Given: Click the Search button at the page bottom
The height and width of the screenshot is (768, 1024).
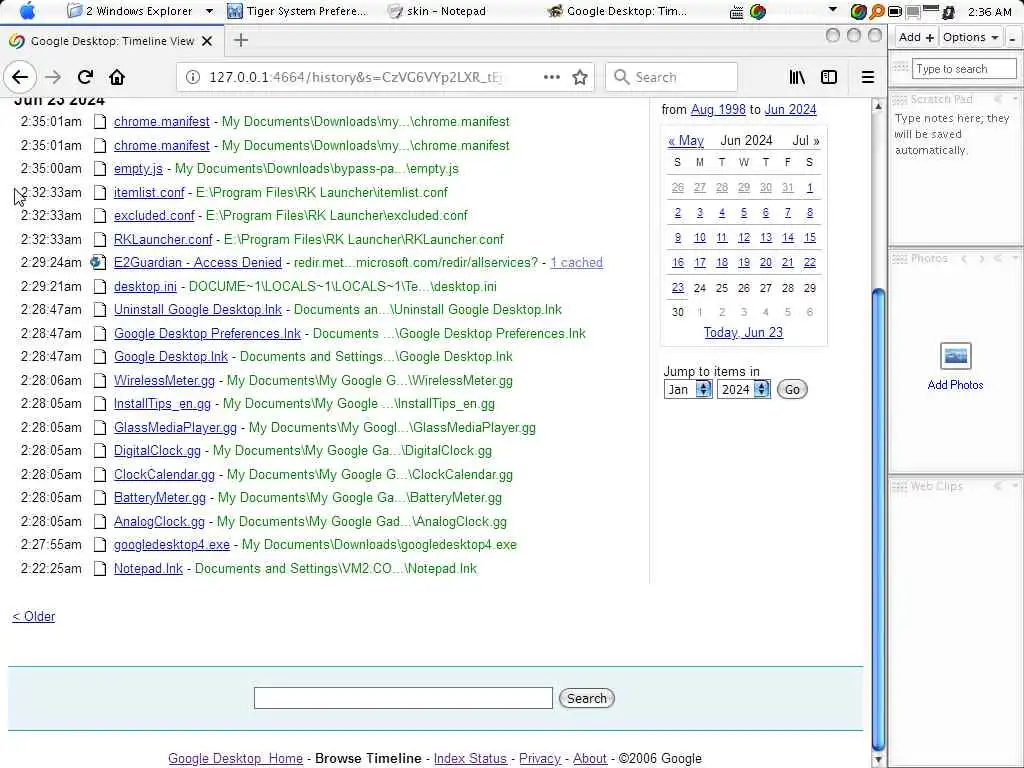Looking at the screenshot, I should pyautogui.click(x=586, y=698).
